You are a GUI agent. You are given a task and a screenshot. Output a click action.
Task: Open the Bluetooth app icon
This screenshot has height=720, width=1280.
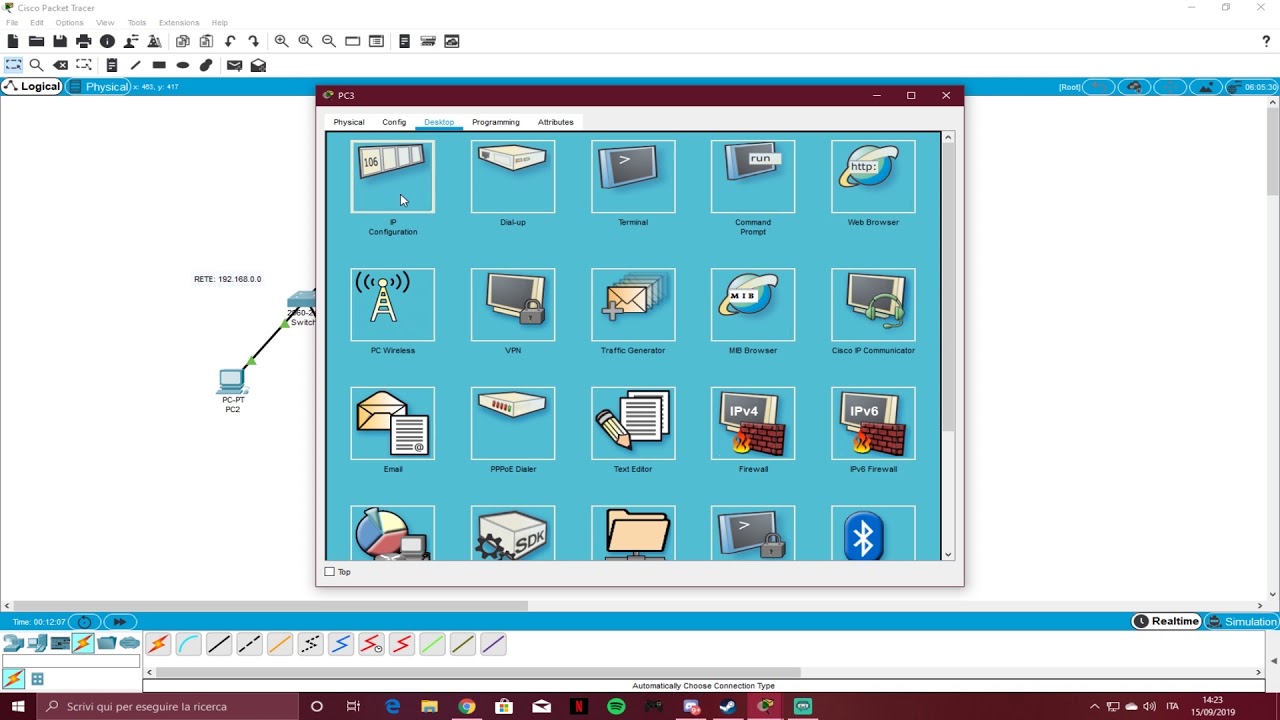tap(873, 533)
